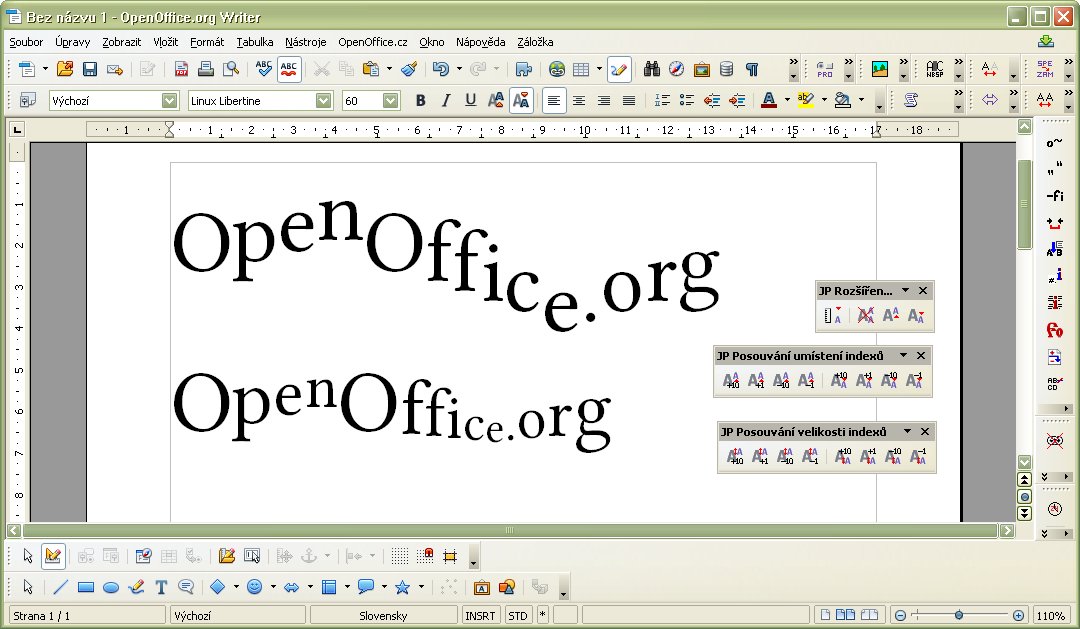Close the JP Posouvání velikosti indexů toolbar
Viewport: 1080px width, 629px height.
point(924,431)
